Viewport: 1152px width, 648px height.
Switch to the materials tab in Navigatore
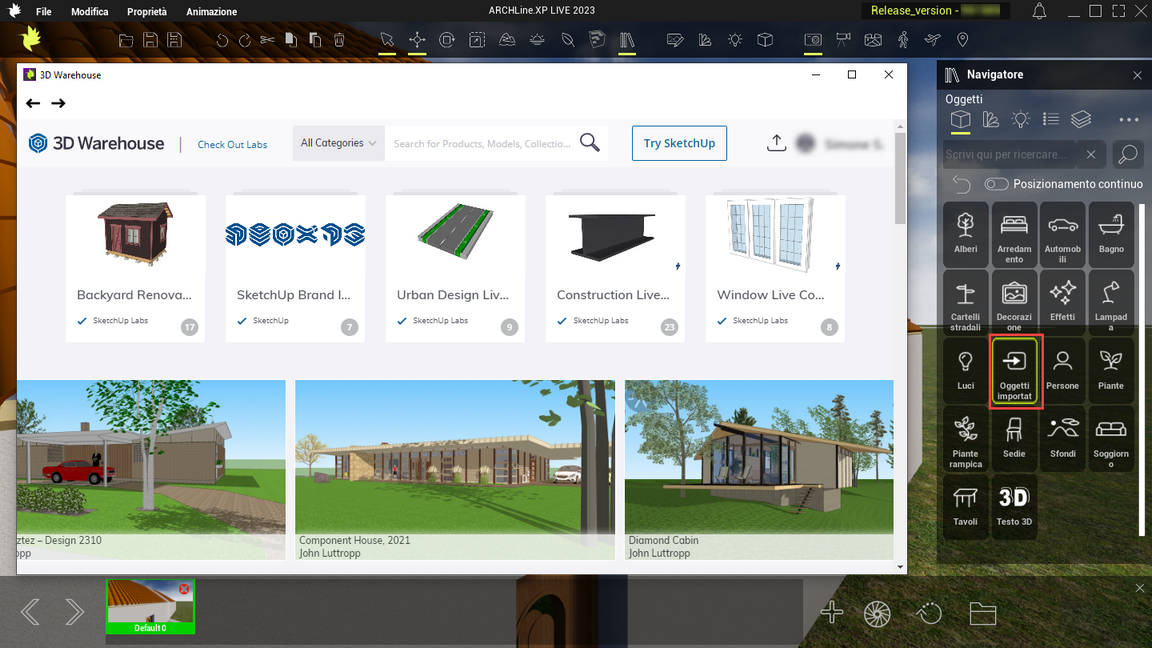(990, 120)
